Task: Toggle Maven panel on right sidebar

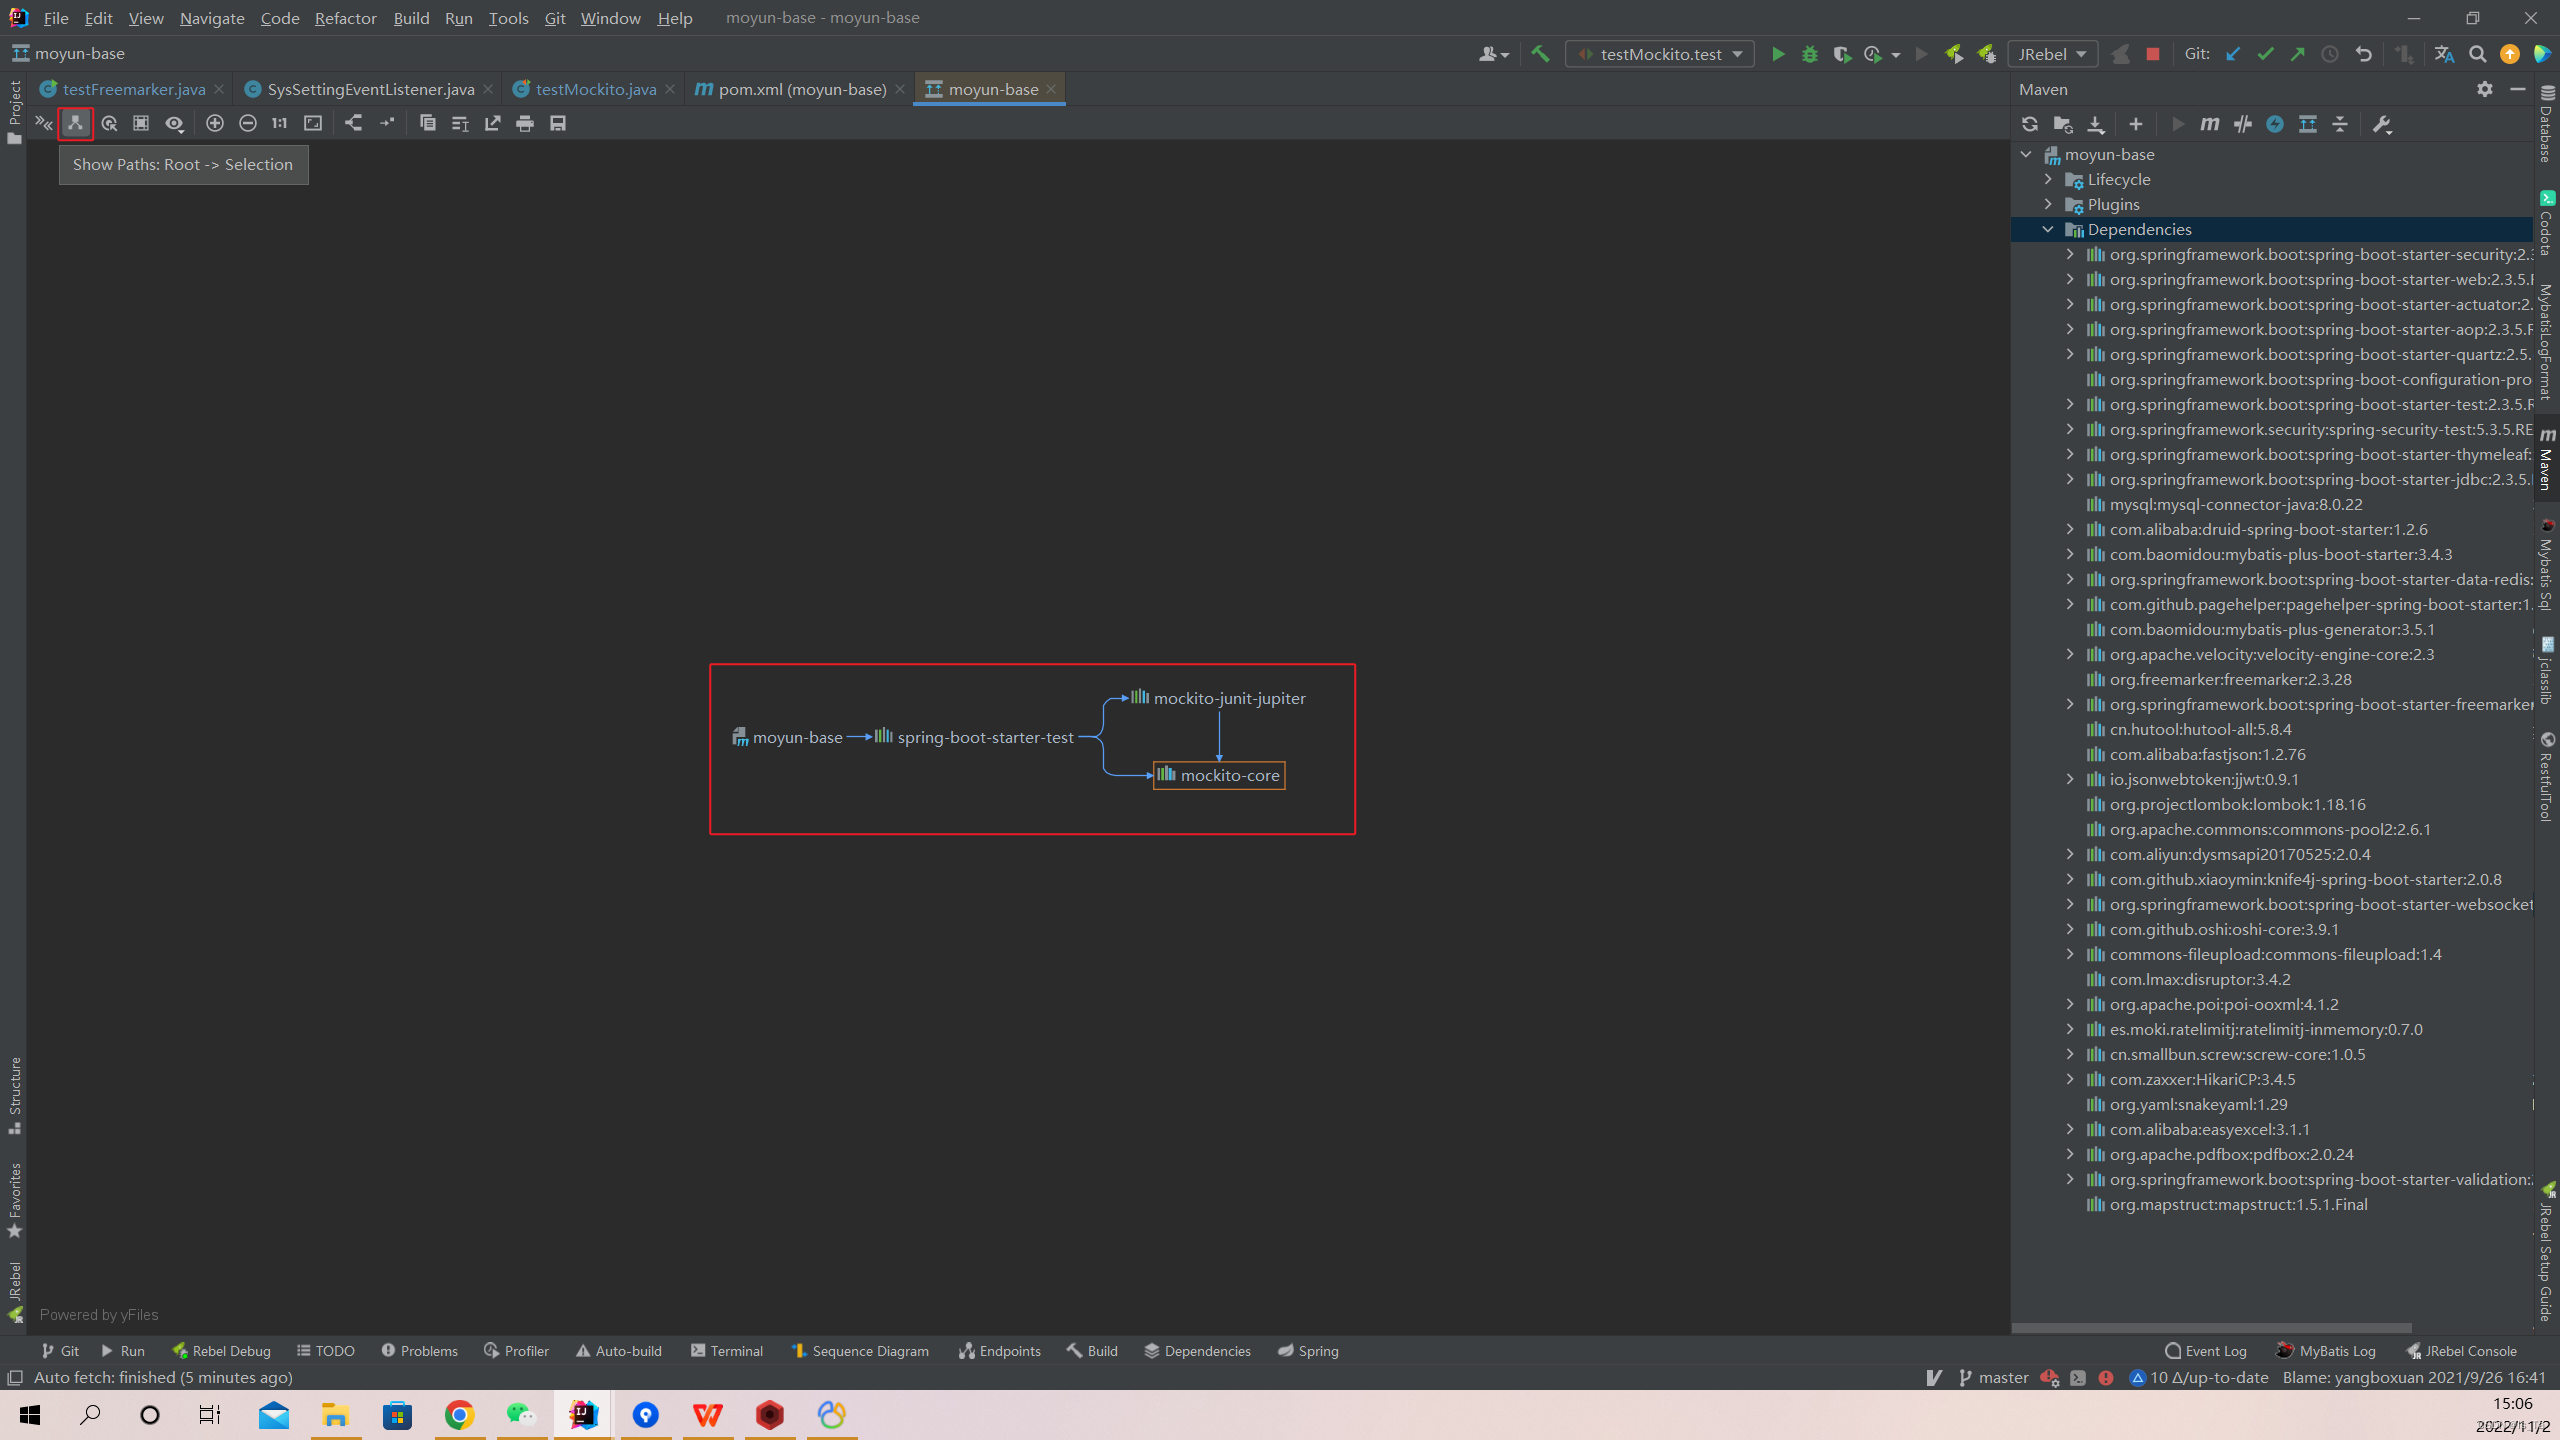Action: (x=2546, y=460)
